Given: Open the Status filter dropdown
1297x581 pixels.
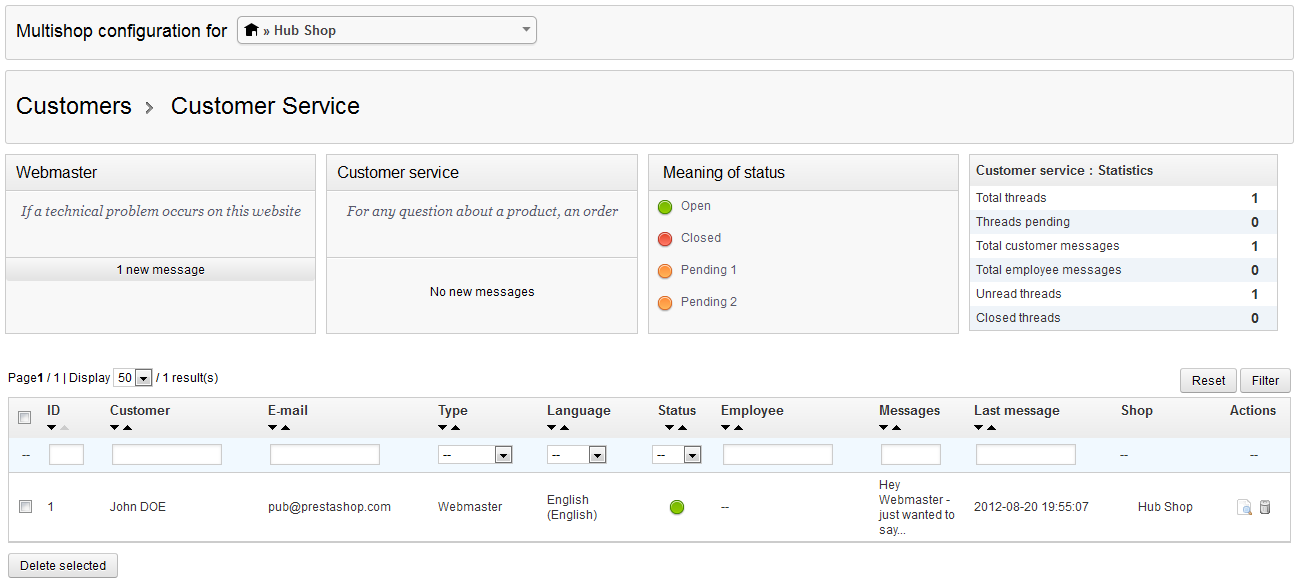Looking at the screenshot, I should [677, 455].
